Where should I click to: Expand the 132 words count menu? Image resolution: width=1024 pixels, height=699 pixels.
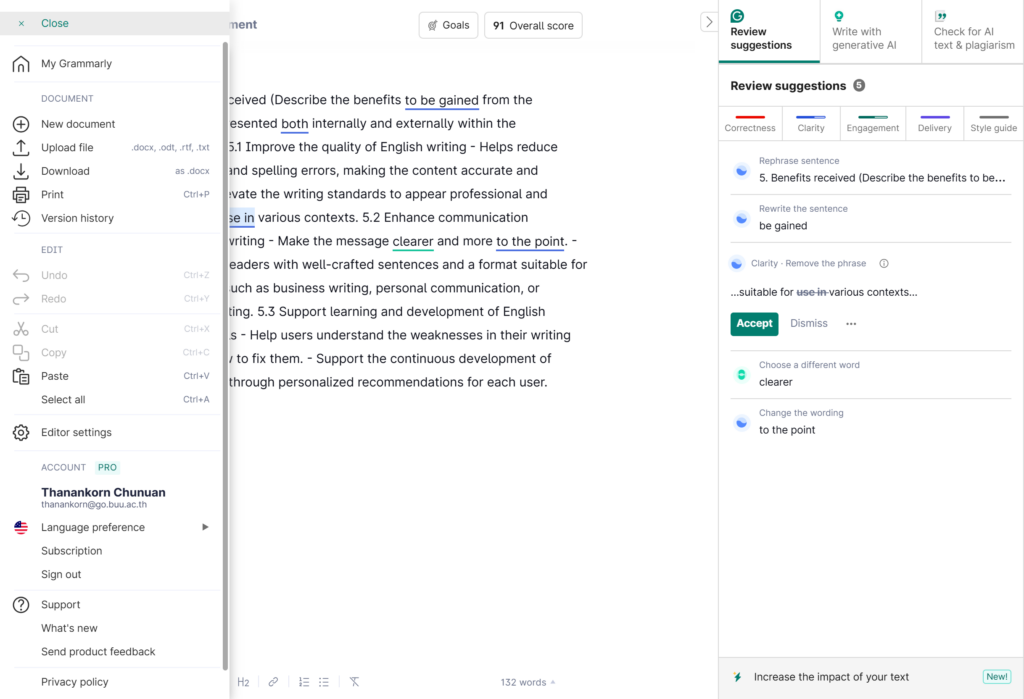point(527,682)
